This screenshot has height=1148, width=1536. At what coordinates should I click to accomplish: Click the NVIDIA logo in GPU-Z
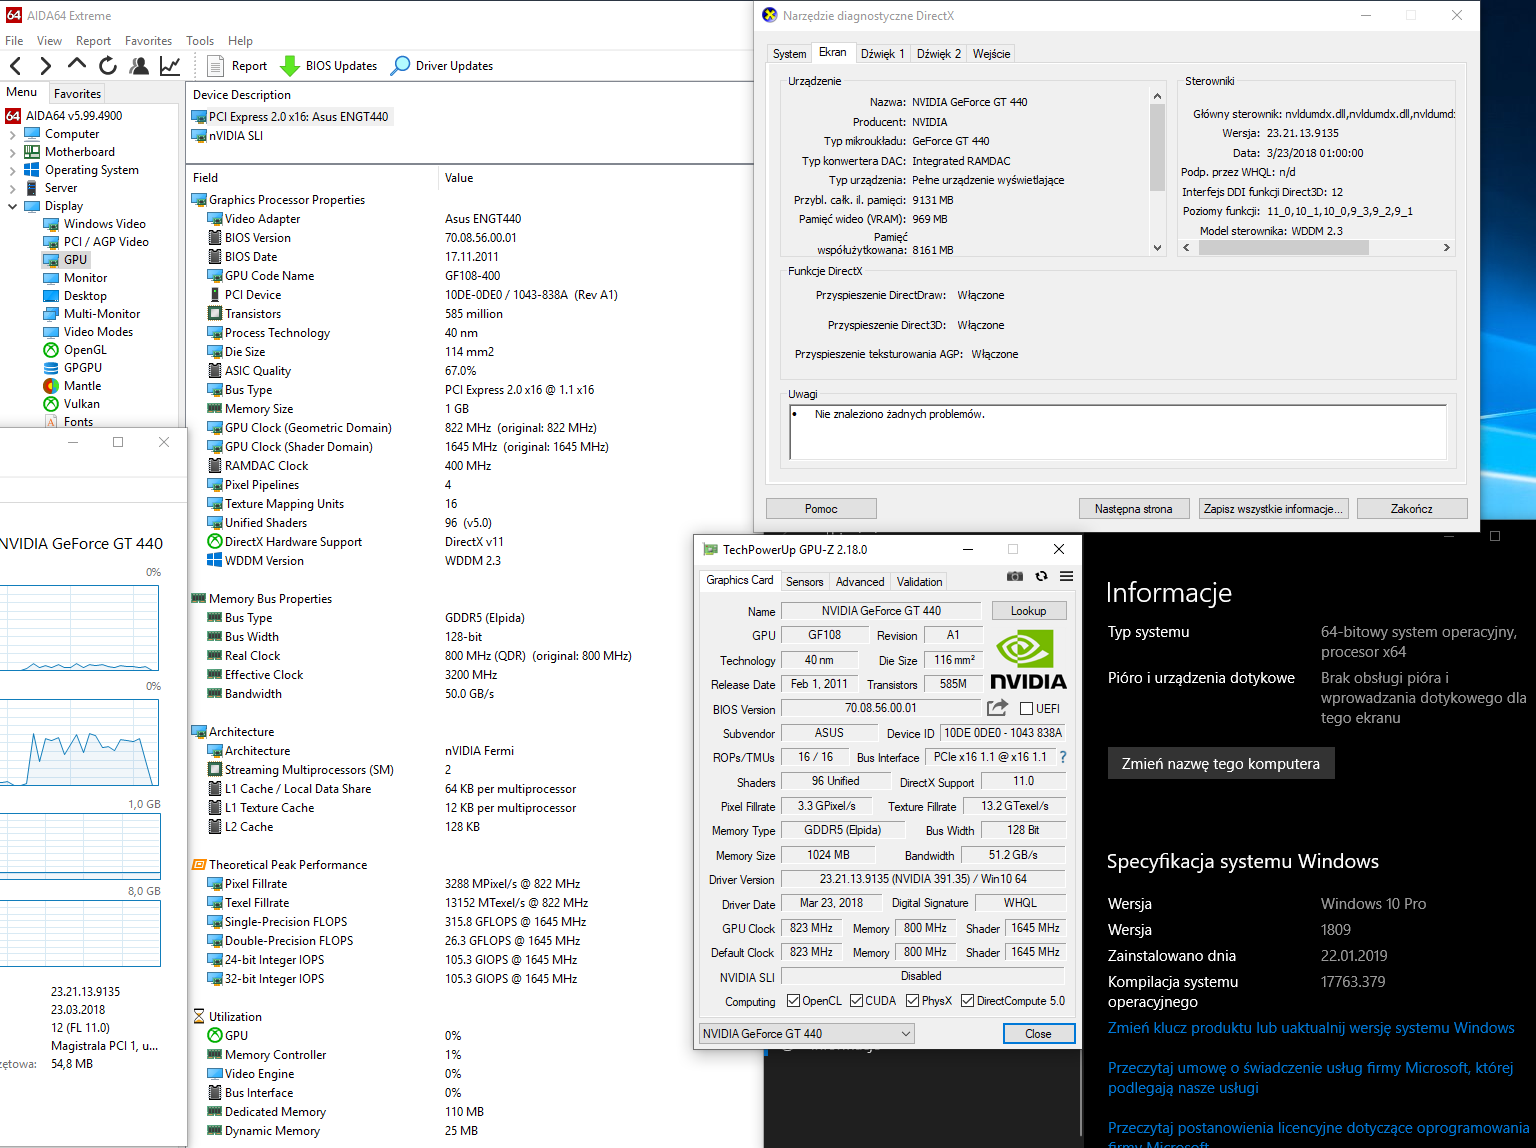coord(1027,660)
